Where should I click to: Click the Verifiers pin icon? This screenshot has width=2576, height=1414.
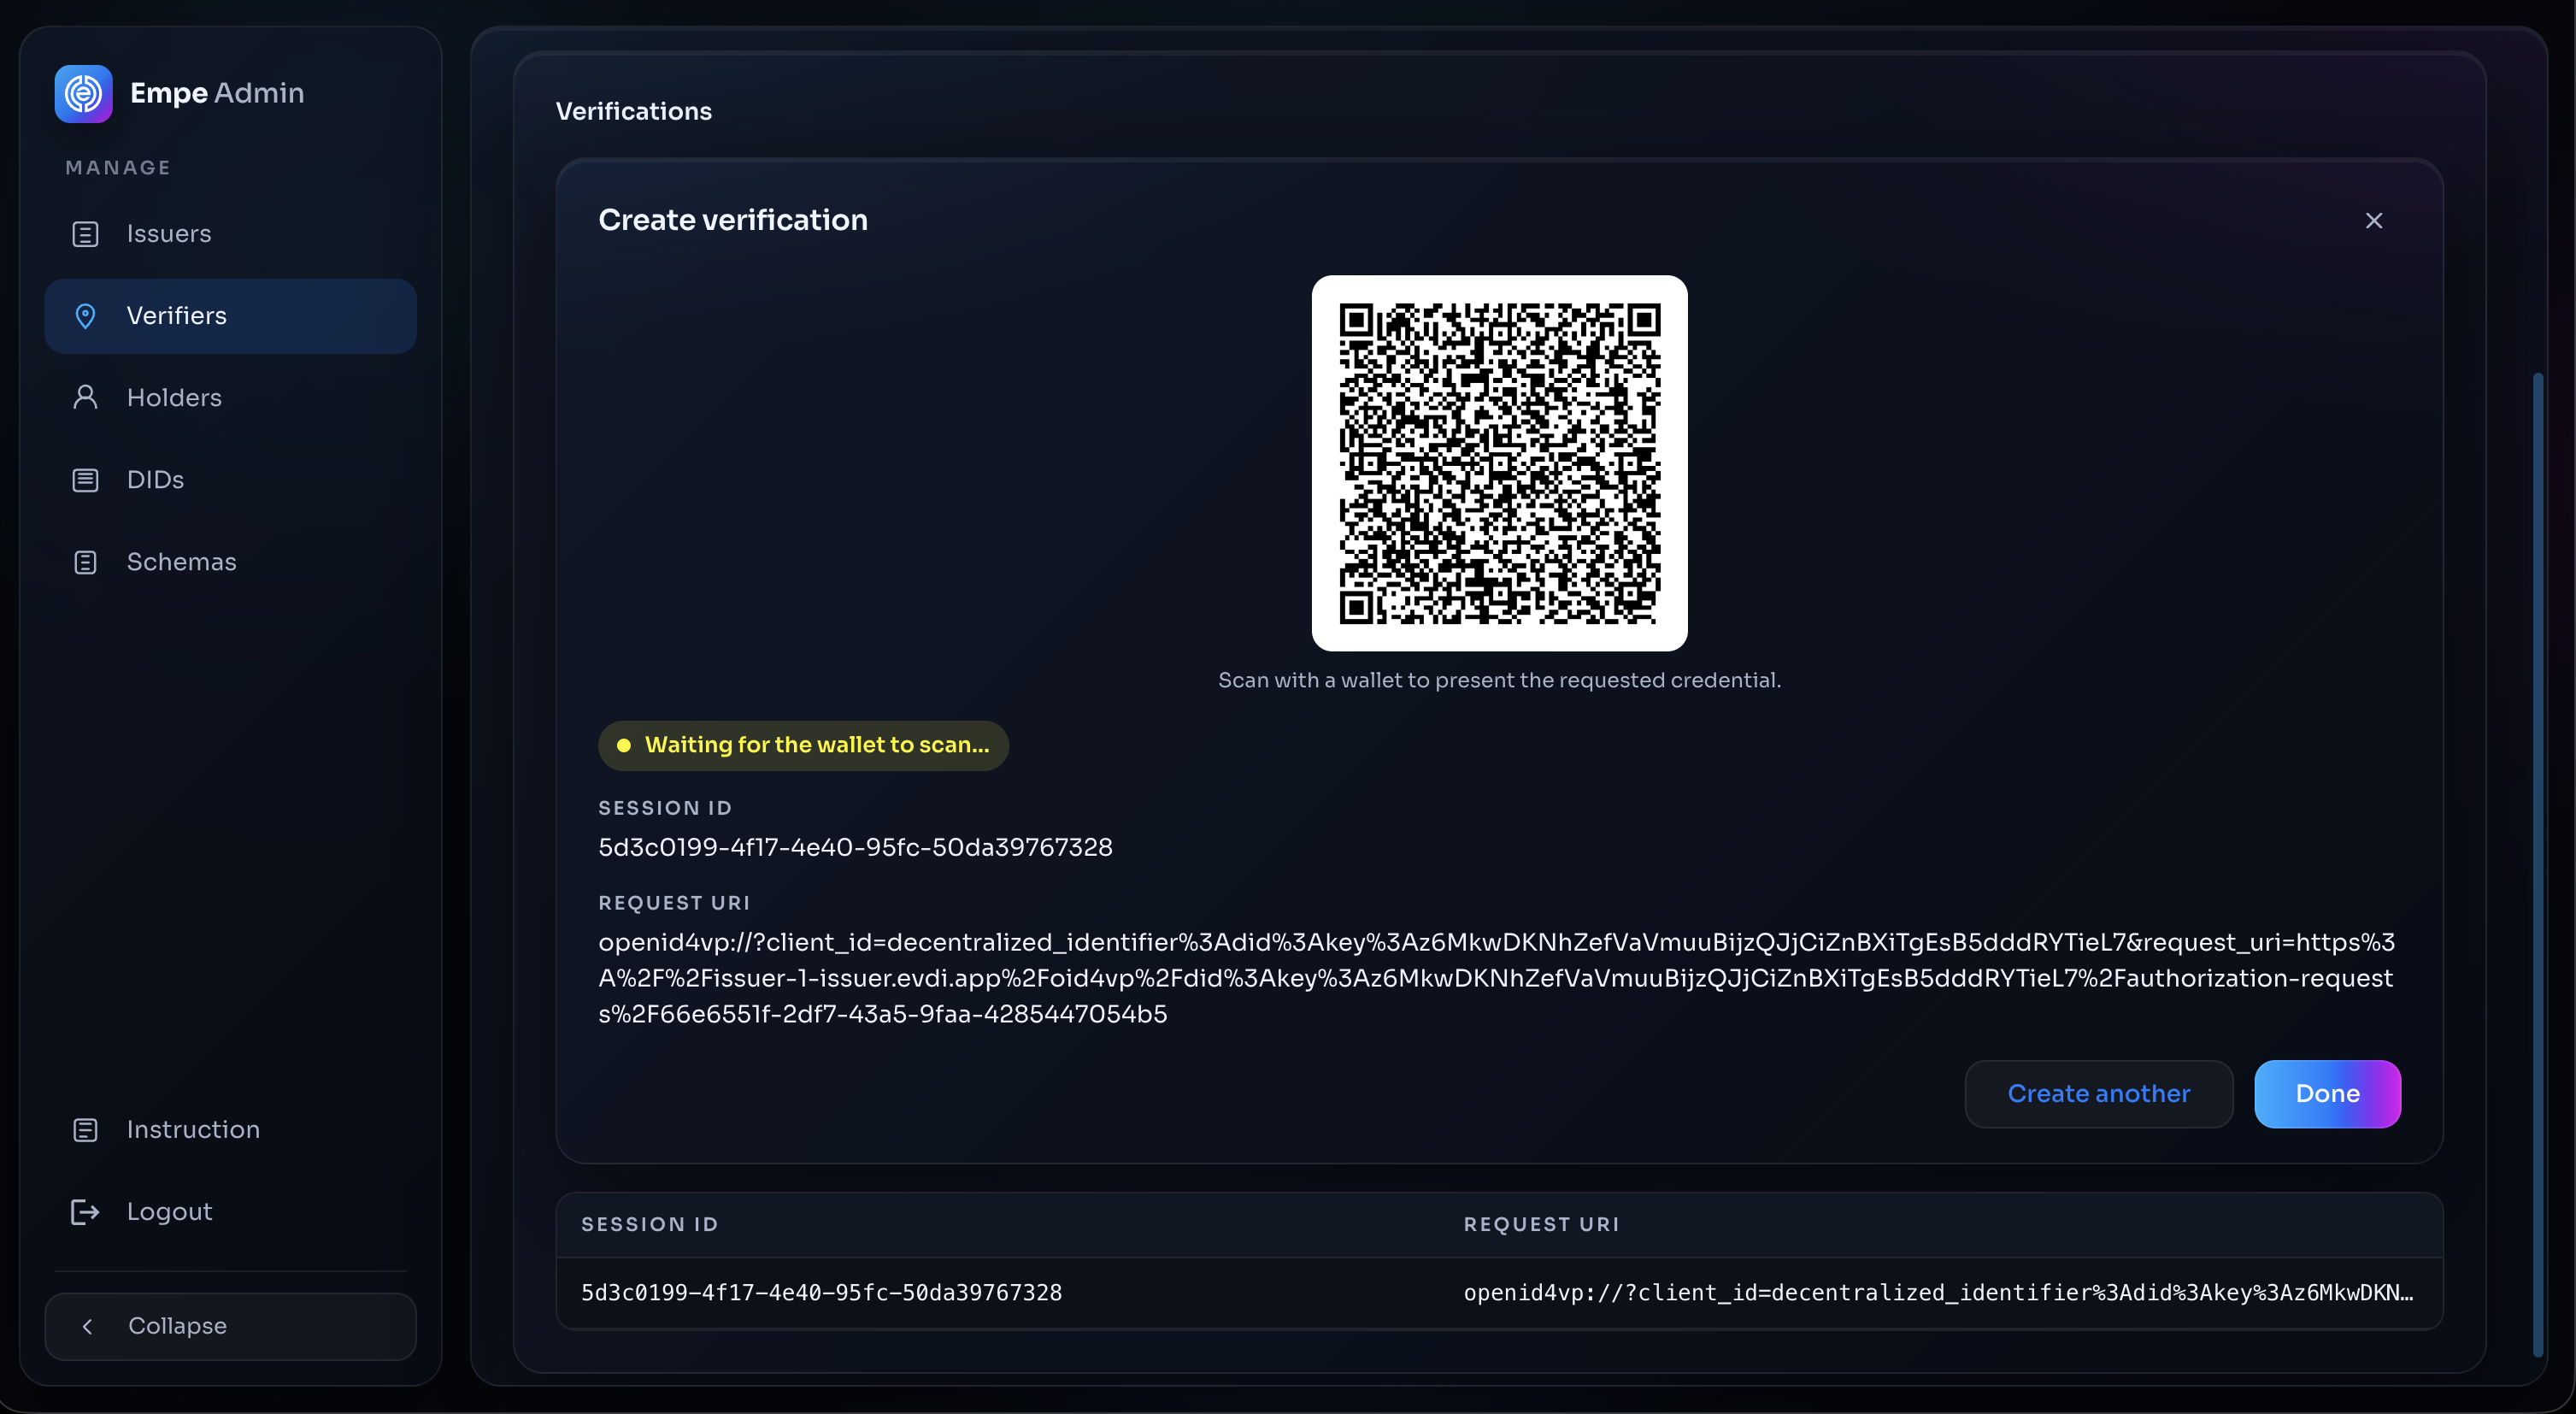point(85,316)
